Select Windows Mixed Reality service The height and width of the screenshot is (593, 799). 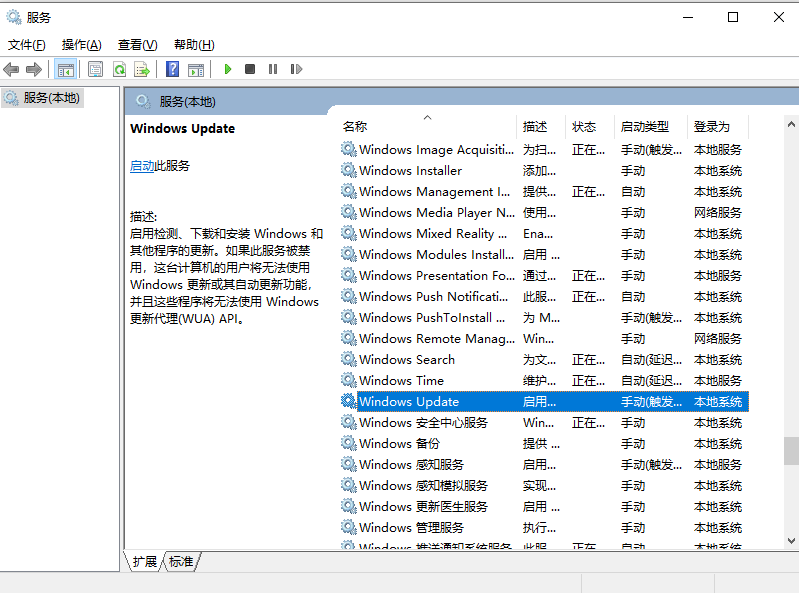click(433, 233)
